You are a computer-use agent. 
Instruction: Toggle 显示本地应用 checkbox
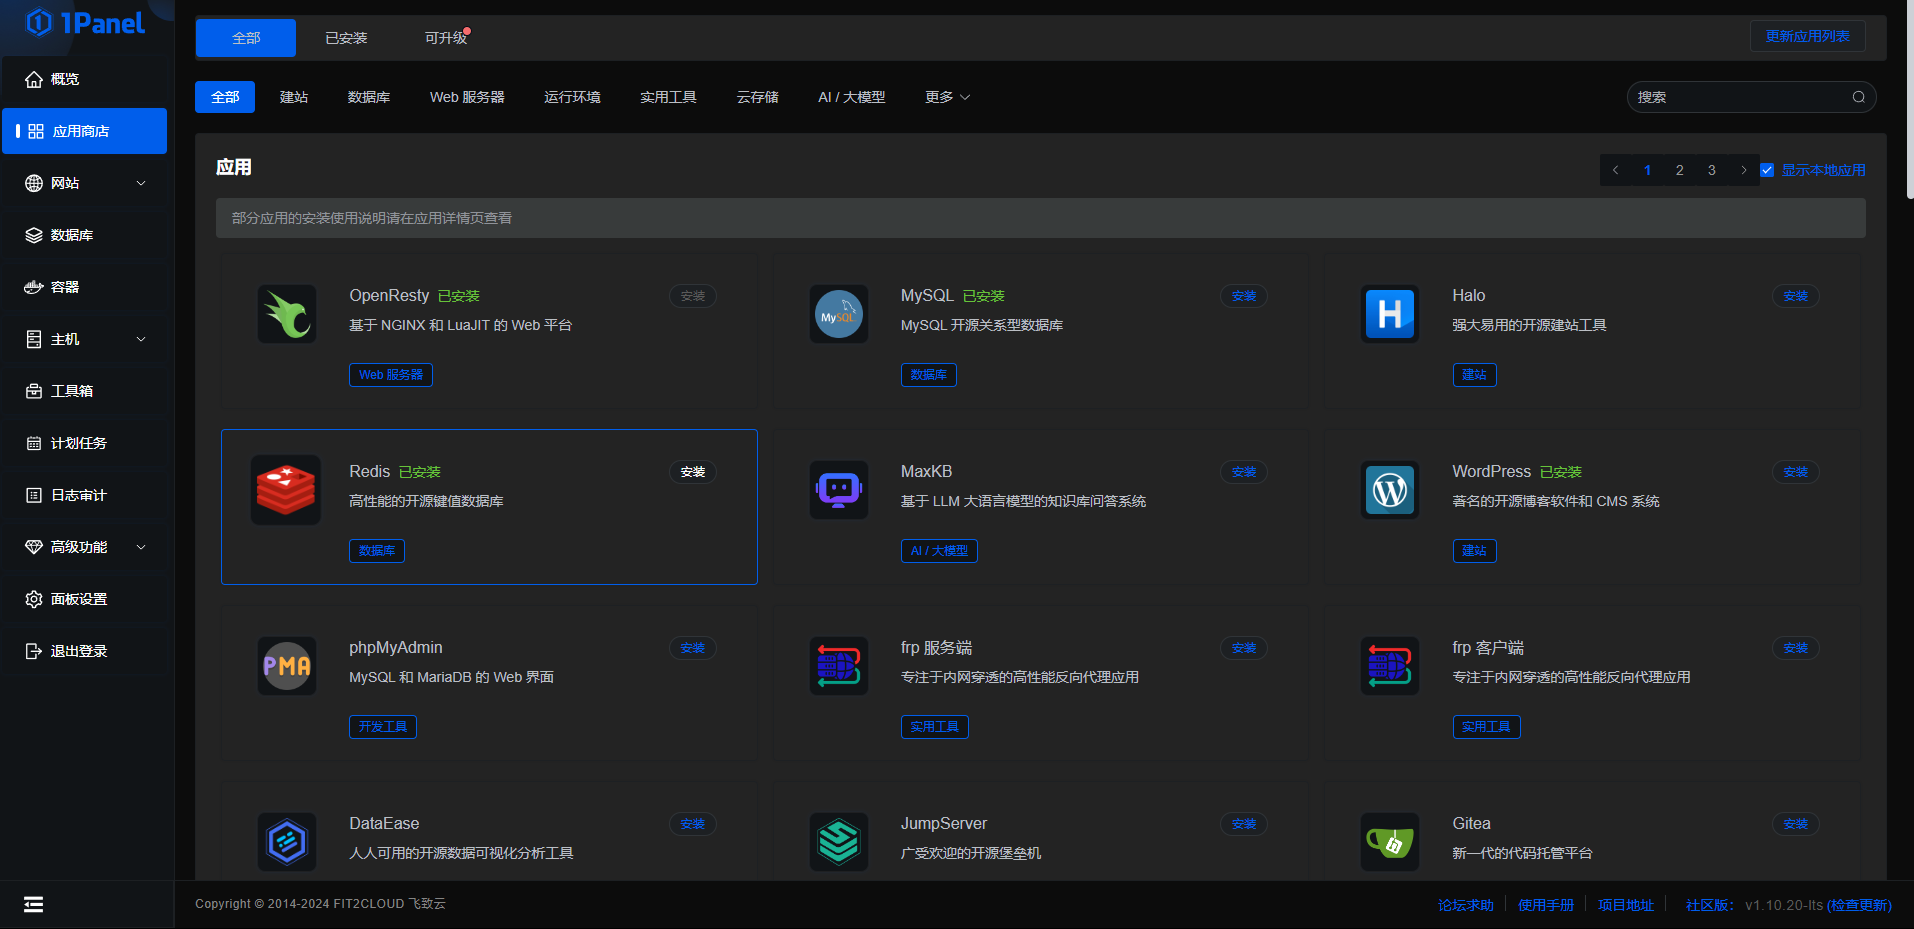[x=1767, y=170]
